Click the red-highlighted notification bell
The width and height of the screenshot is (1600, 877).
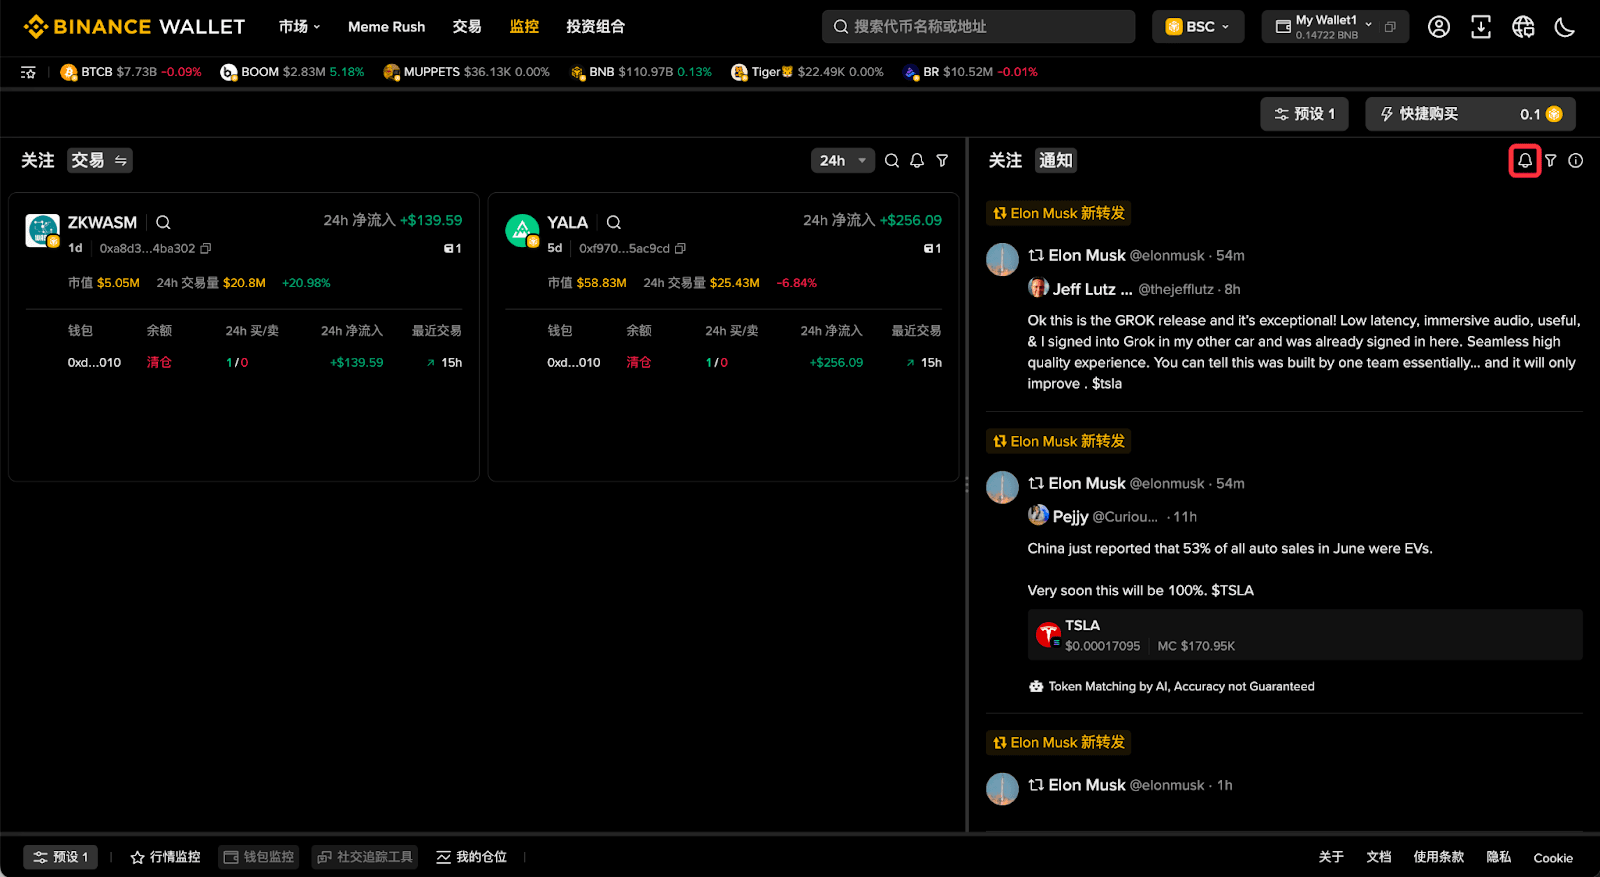[x=1525, y=160]
